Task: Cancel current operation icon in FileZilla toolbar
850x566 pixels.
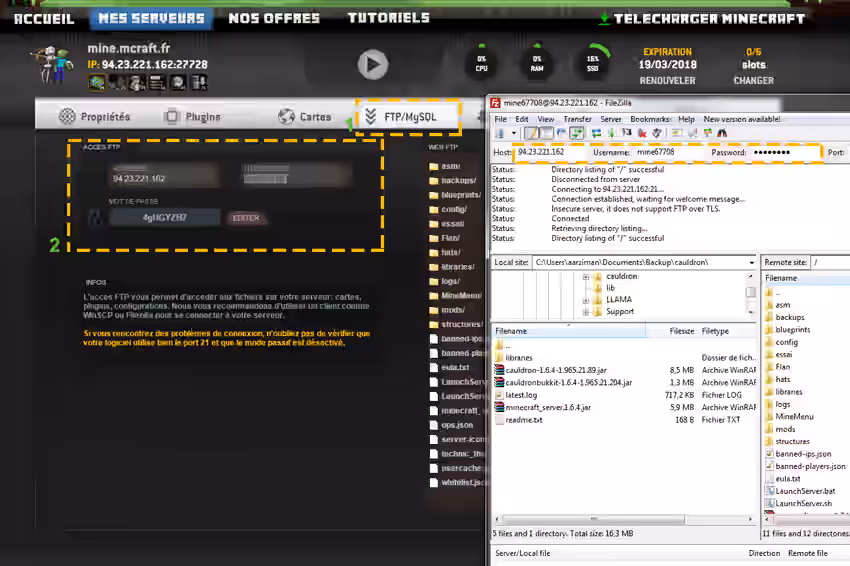Action: 627,133
